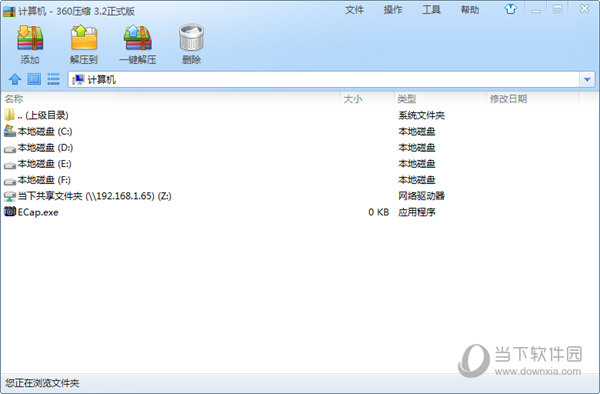The height and width of the screenshot is (394, 600).
Task: Click the 添加 (Add) archive icon
Action: coord(30,38)
